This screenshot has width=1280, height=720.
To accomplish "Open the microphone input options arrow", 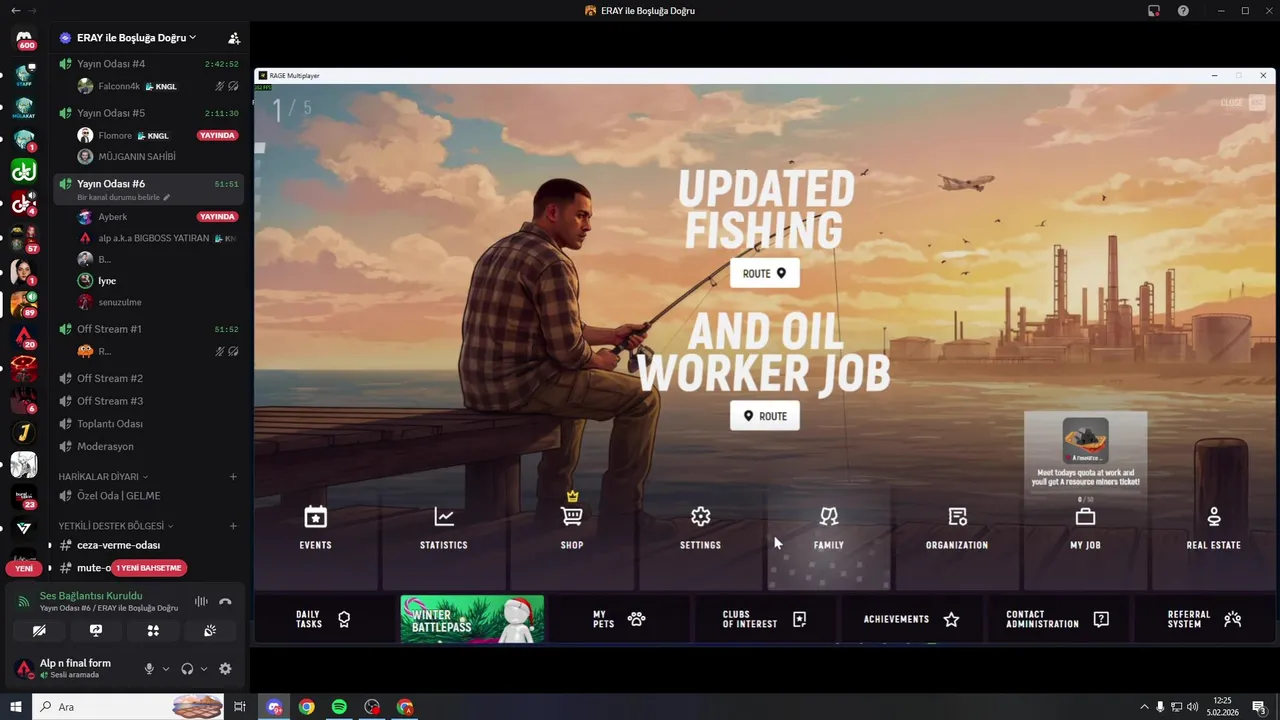I will point(166,669).
